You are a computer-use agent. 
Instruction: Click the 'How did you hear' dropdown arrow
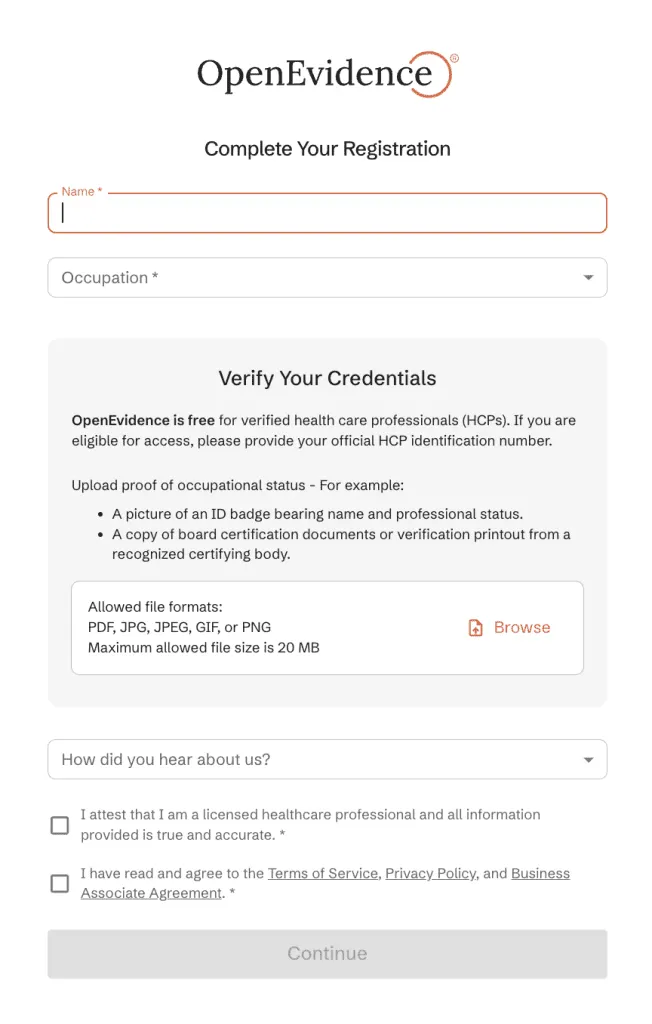click(588, 760)
